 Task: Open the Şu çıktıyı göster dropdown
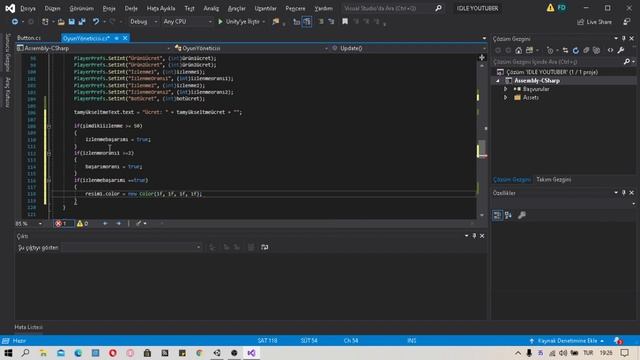click(x=131, y=247)
